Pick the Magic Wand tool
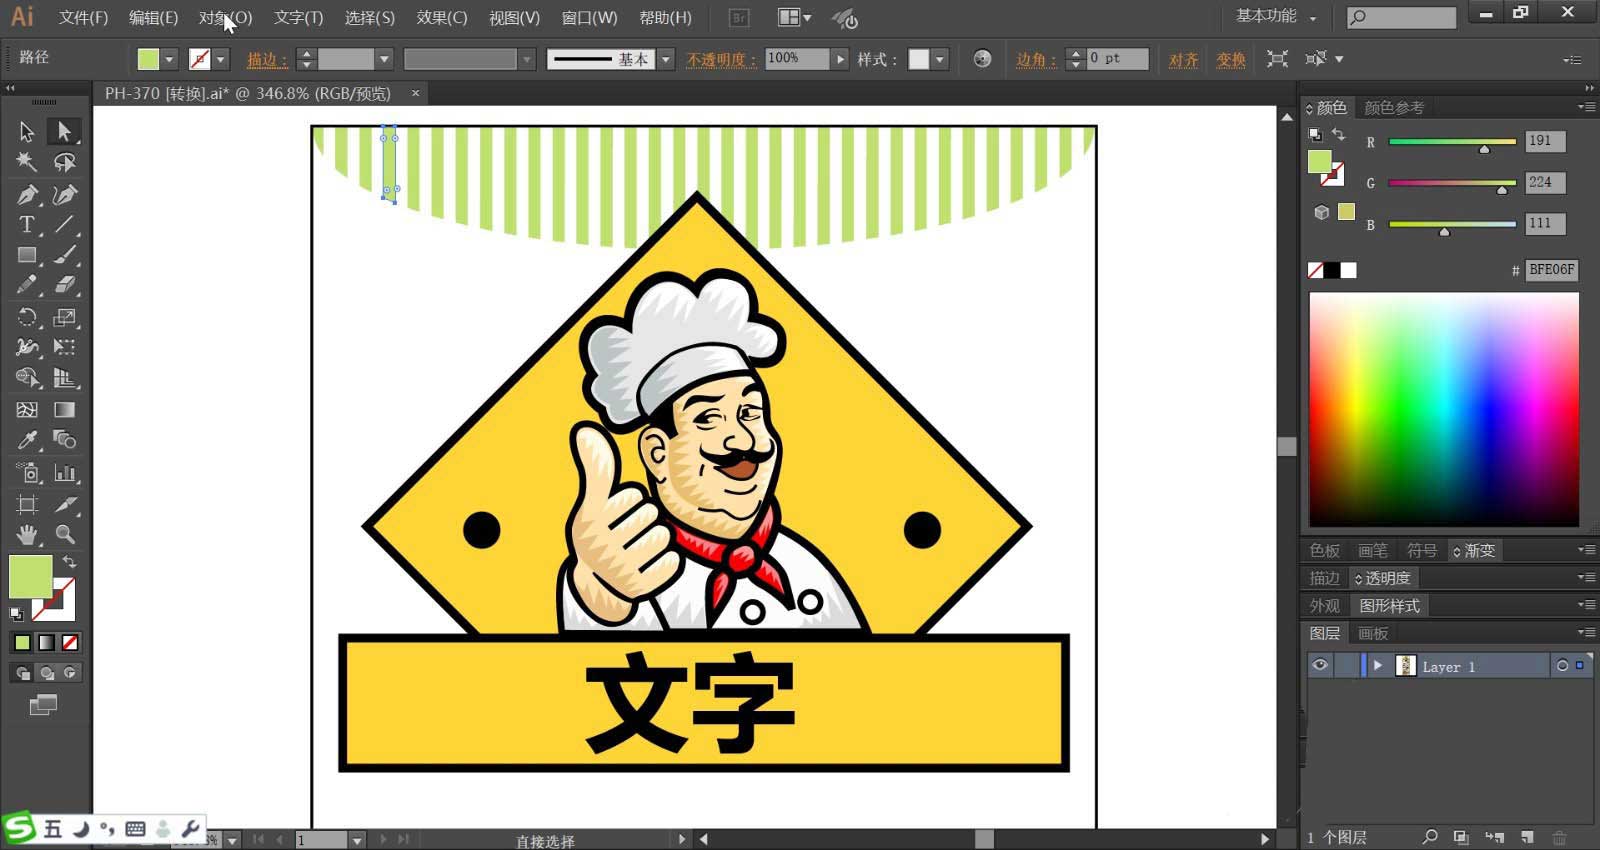Viewport: 1600px width, 850px height. [27, 162]
